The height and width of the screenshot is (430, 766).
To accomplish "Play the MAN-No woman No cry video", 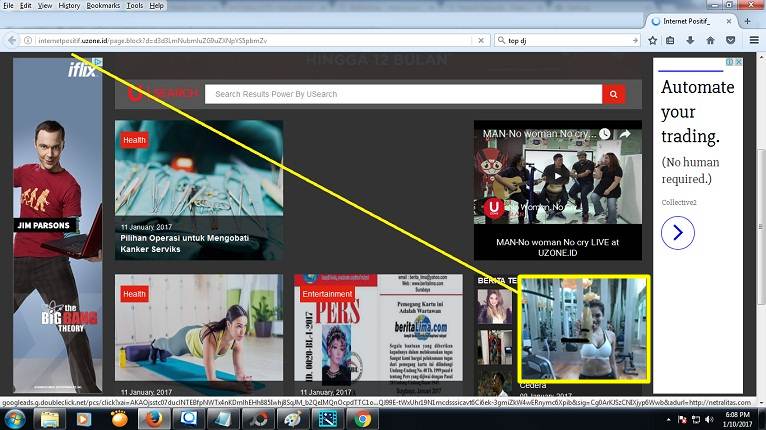I will 557,176.
